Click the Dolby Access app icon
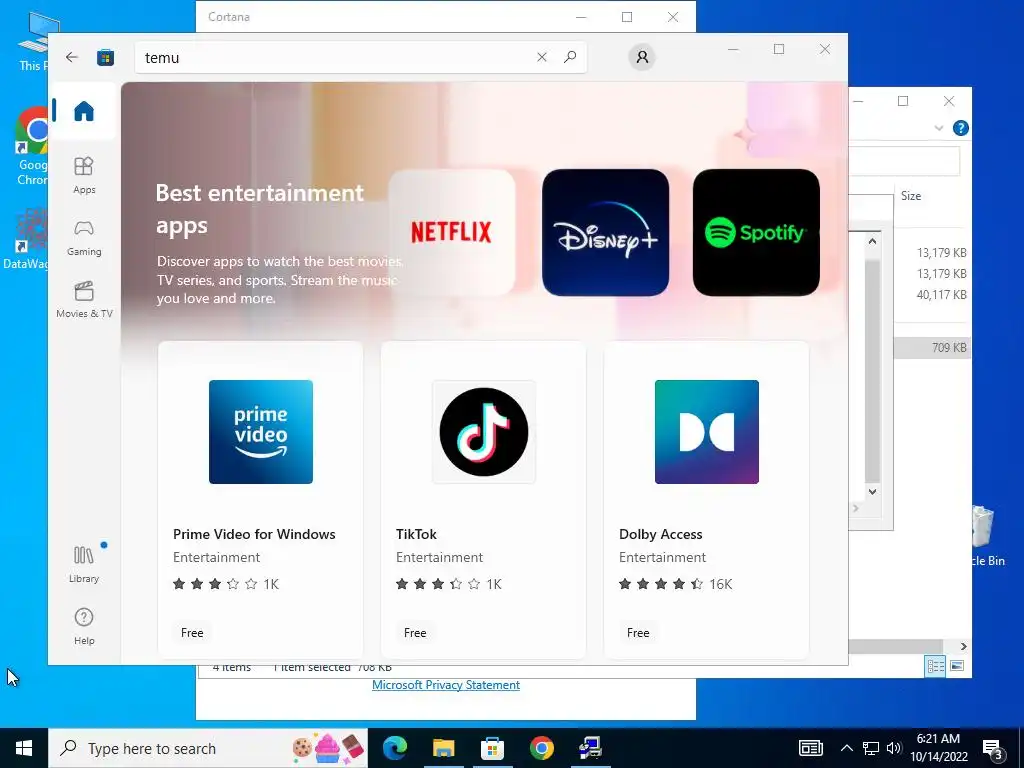This screenshot has height=768, width=1024. (x=707, y=432)
